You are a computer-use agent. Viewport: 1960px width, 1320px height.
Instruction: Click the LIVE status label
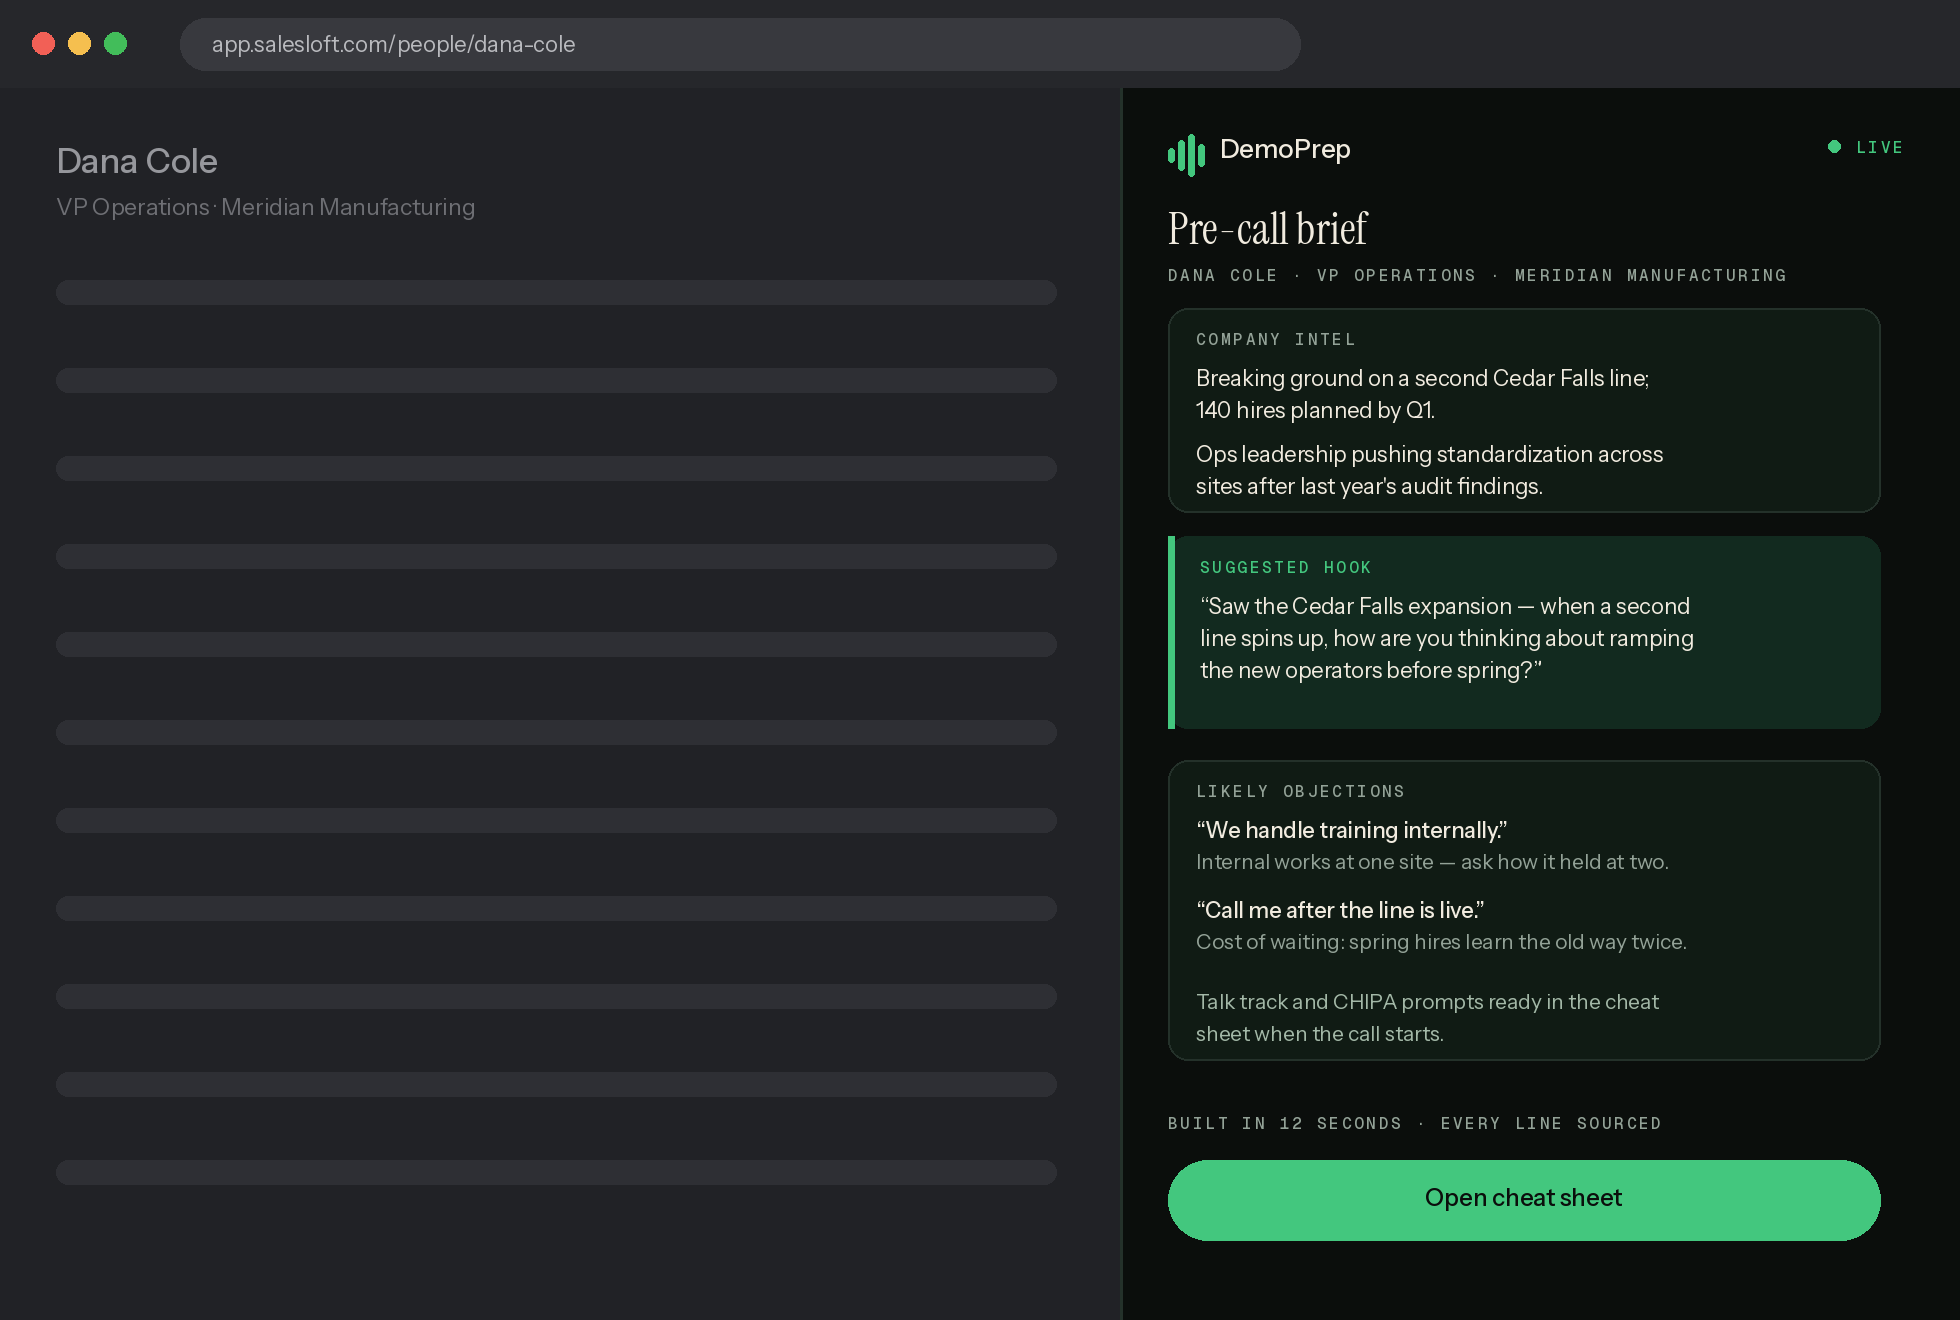click(1879, 147)
